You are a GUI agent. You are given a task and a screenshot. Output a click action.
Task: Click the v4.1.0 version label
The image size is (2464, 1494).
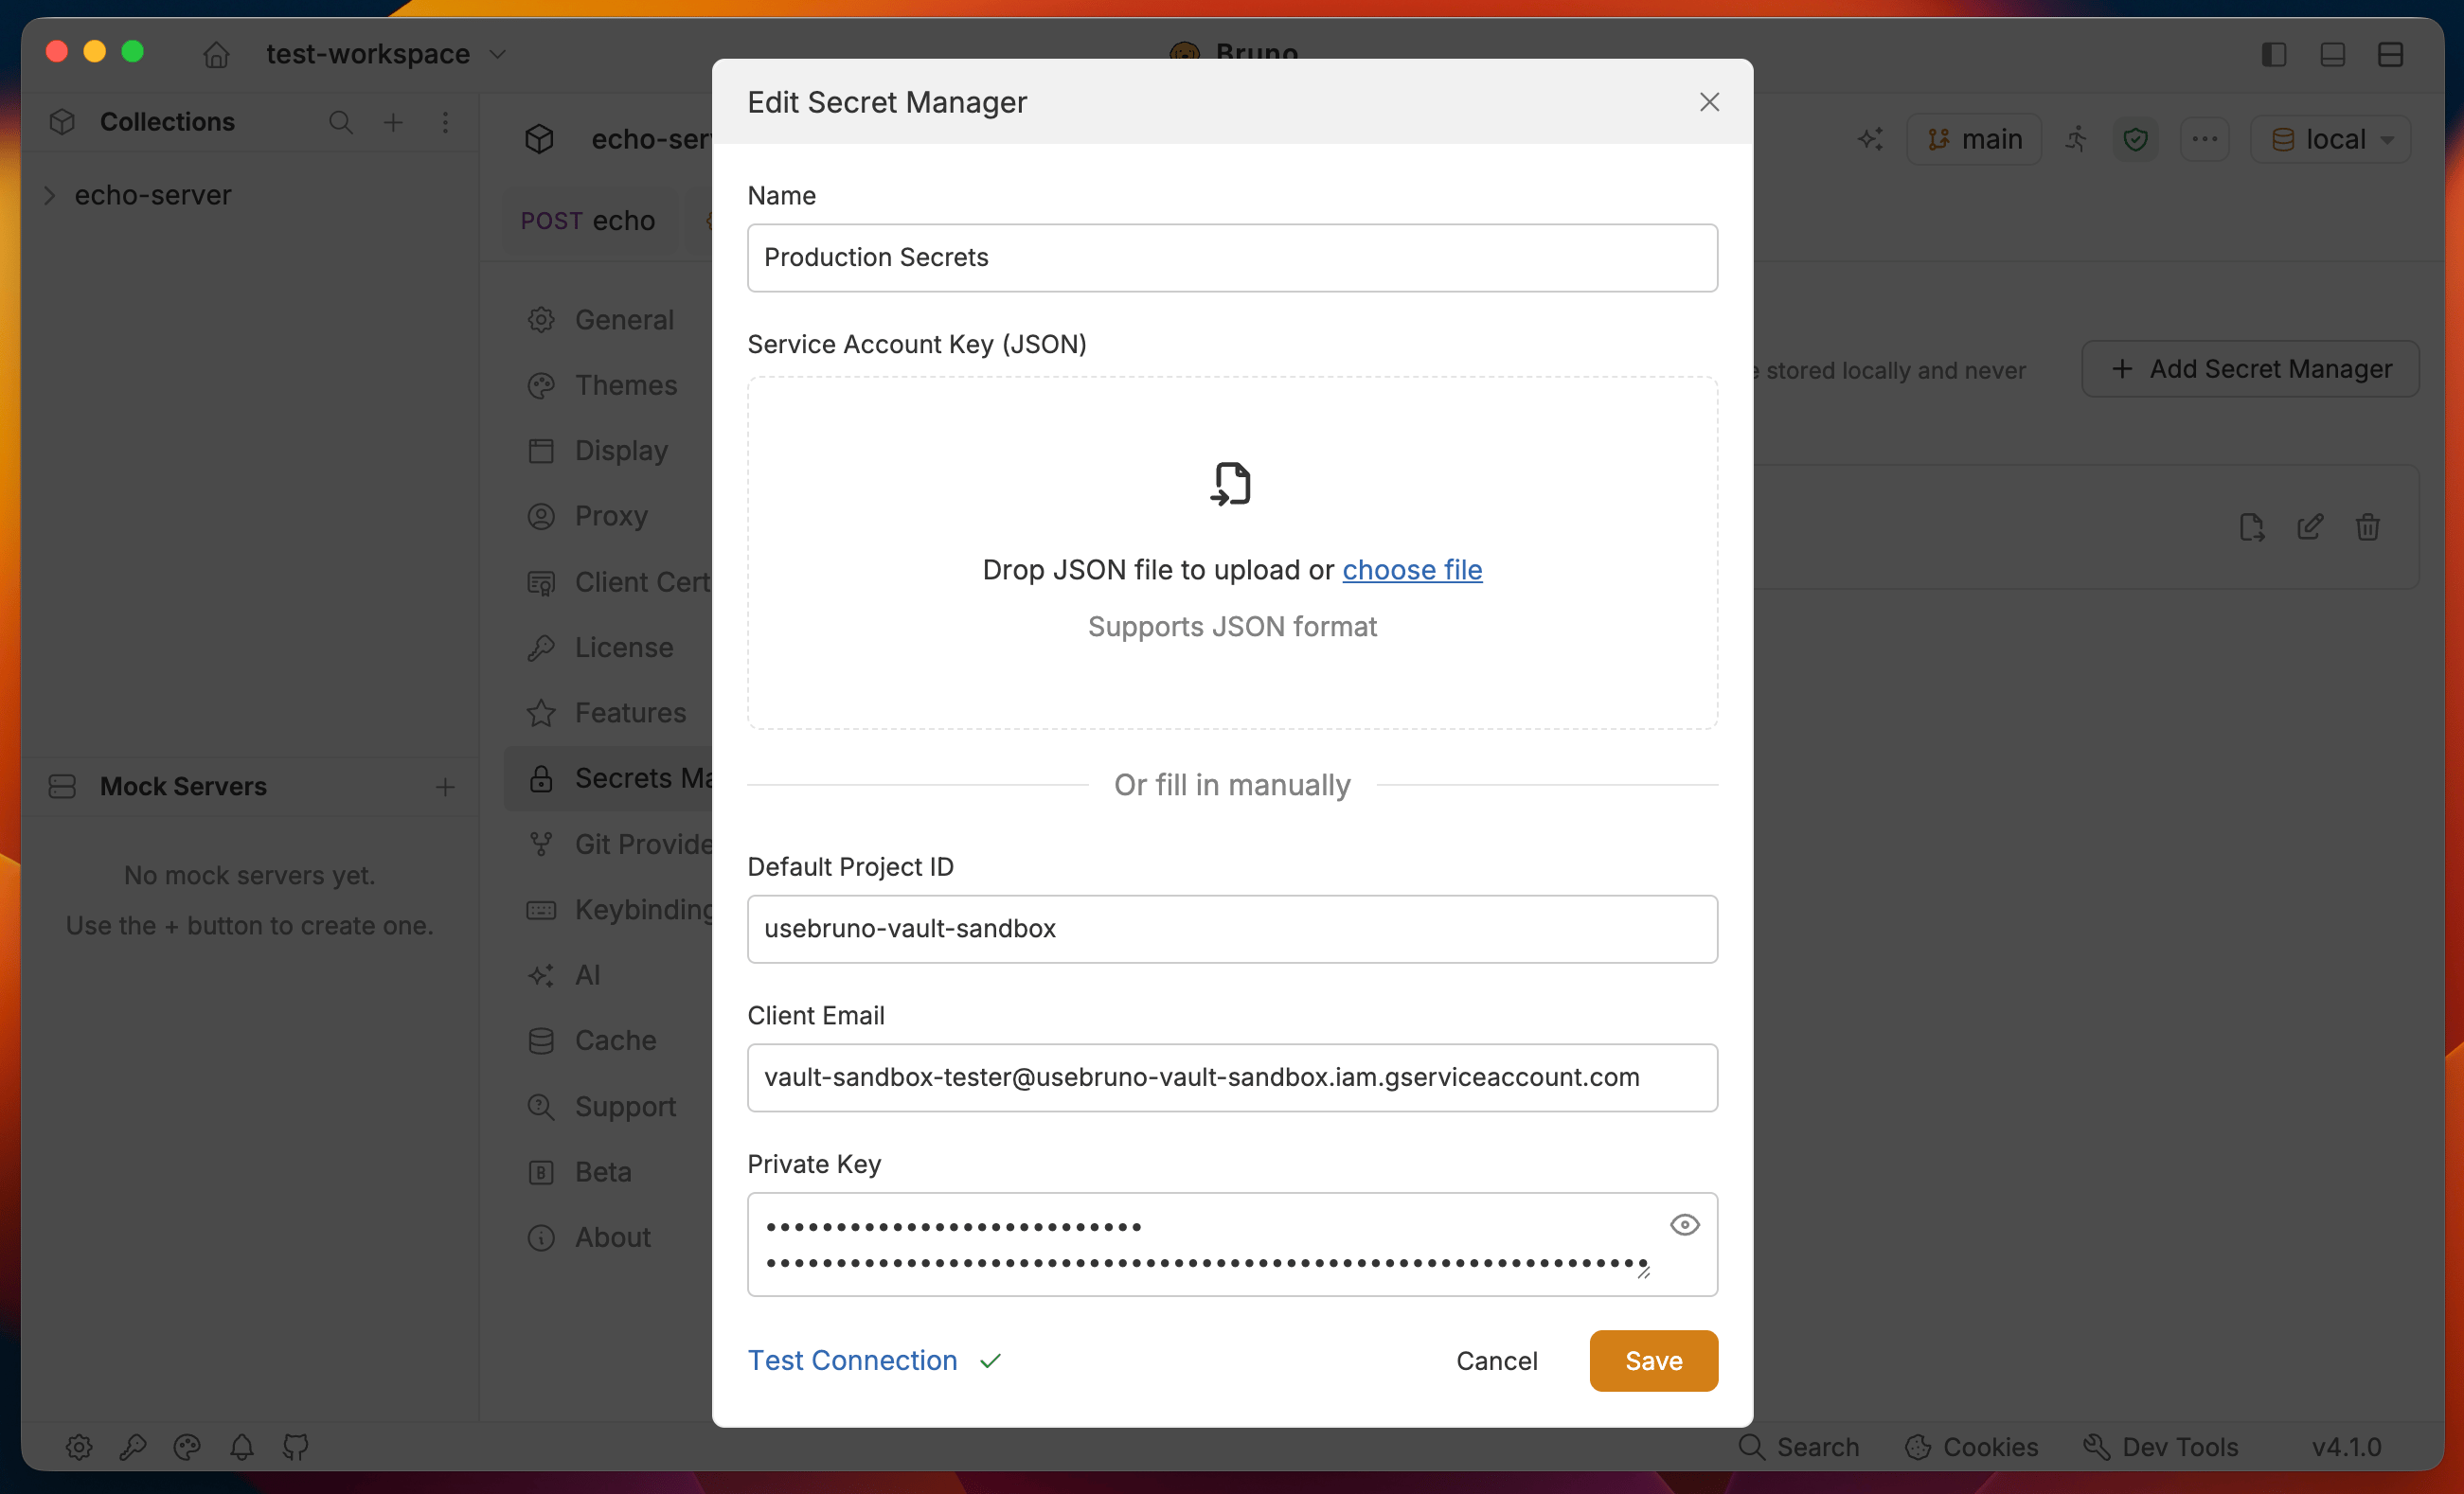[x=2346, y=1447]
